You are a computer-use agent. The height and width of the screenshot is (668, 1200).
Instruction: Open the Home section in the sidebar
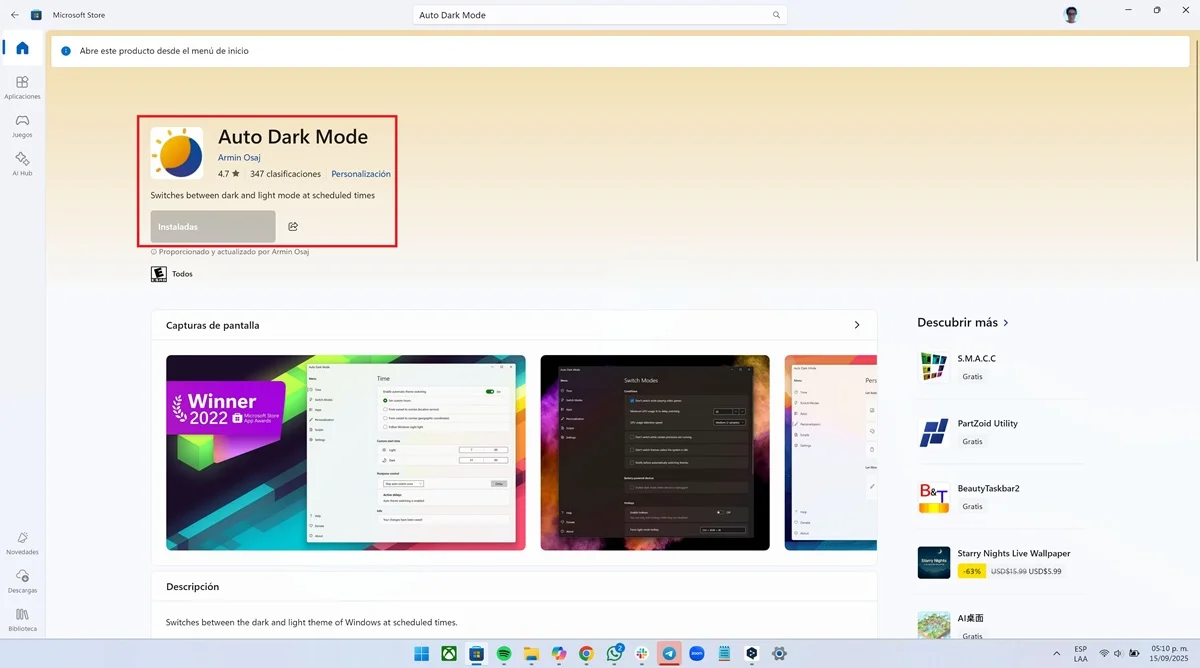[x=22, y=48]
